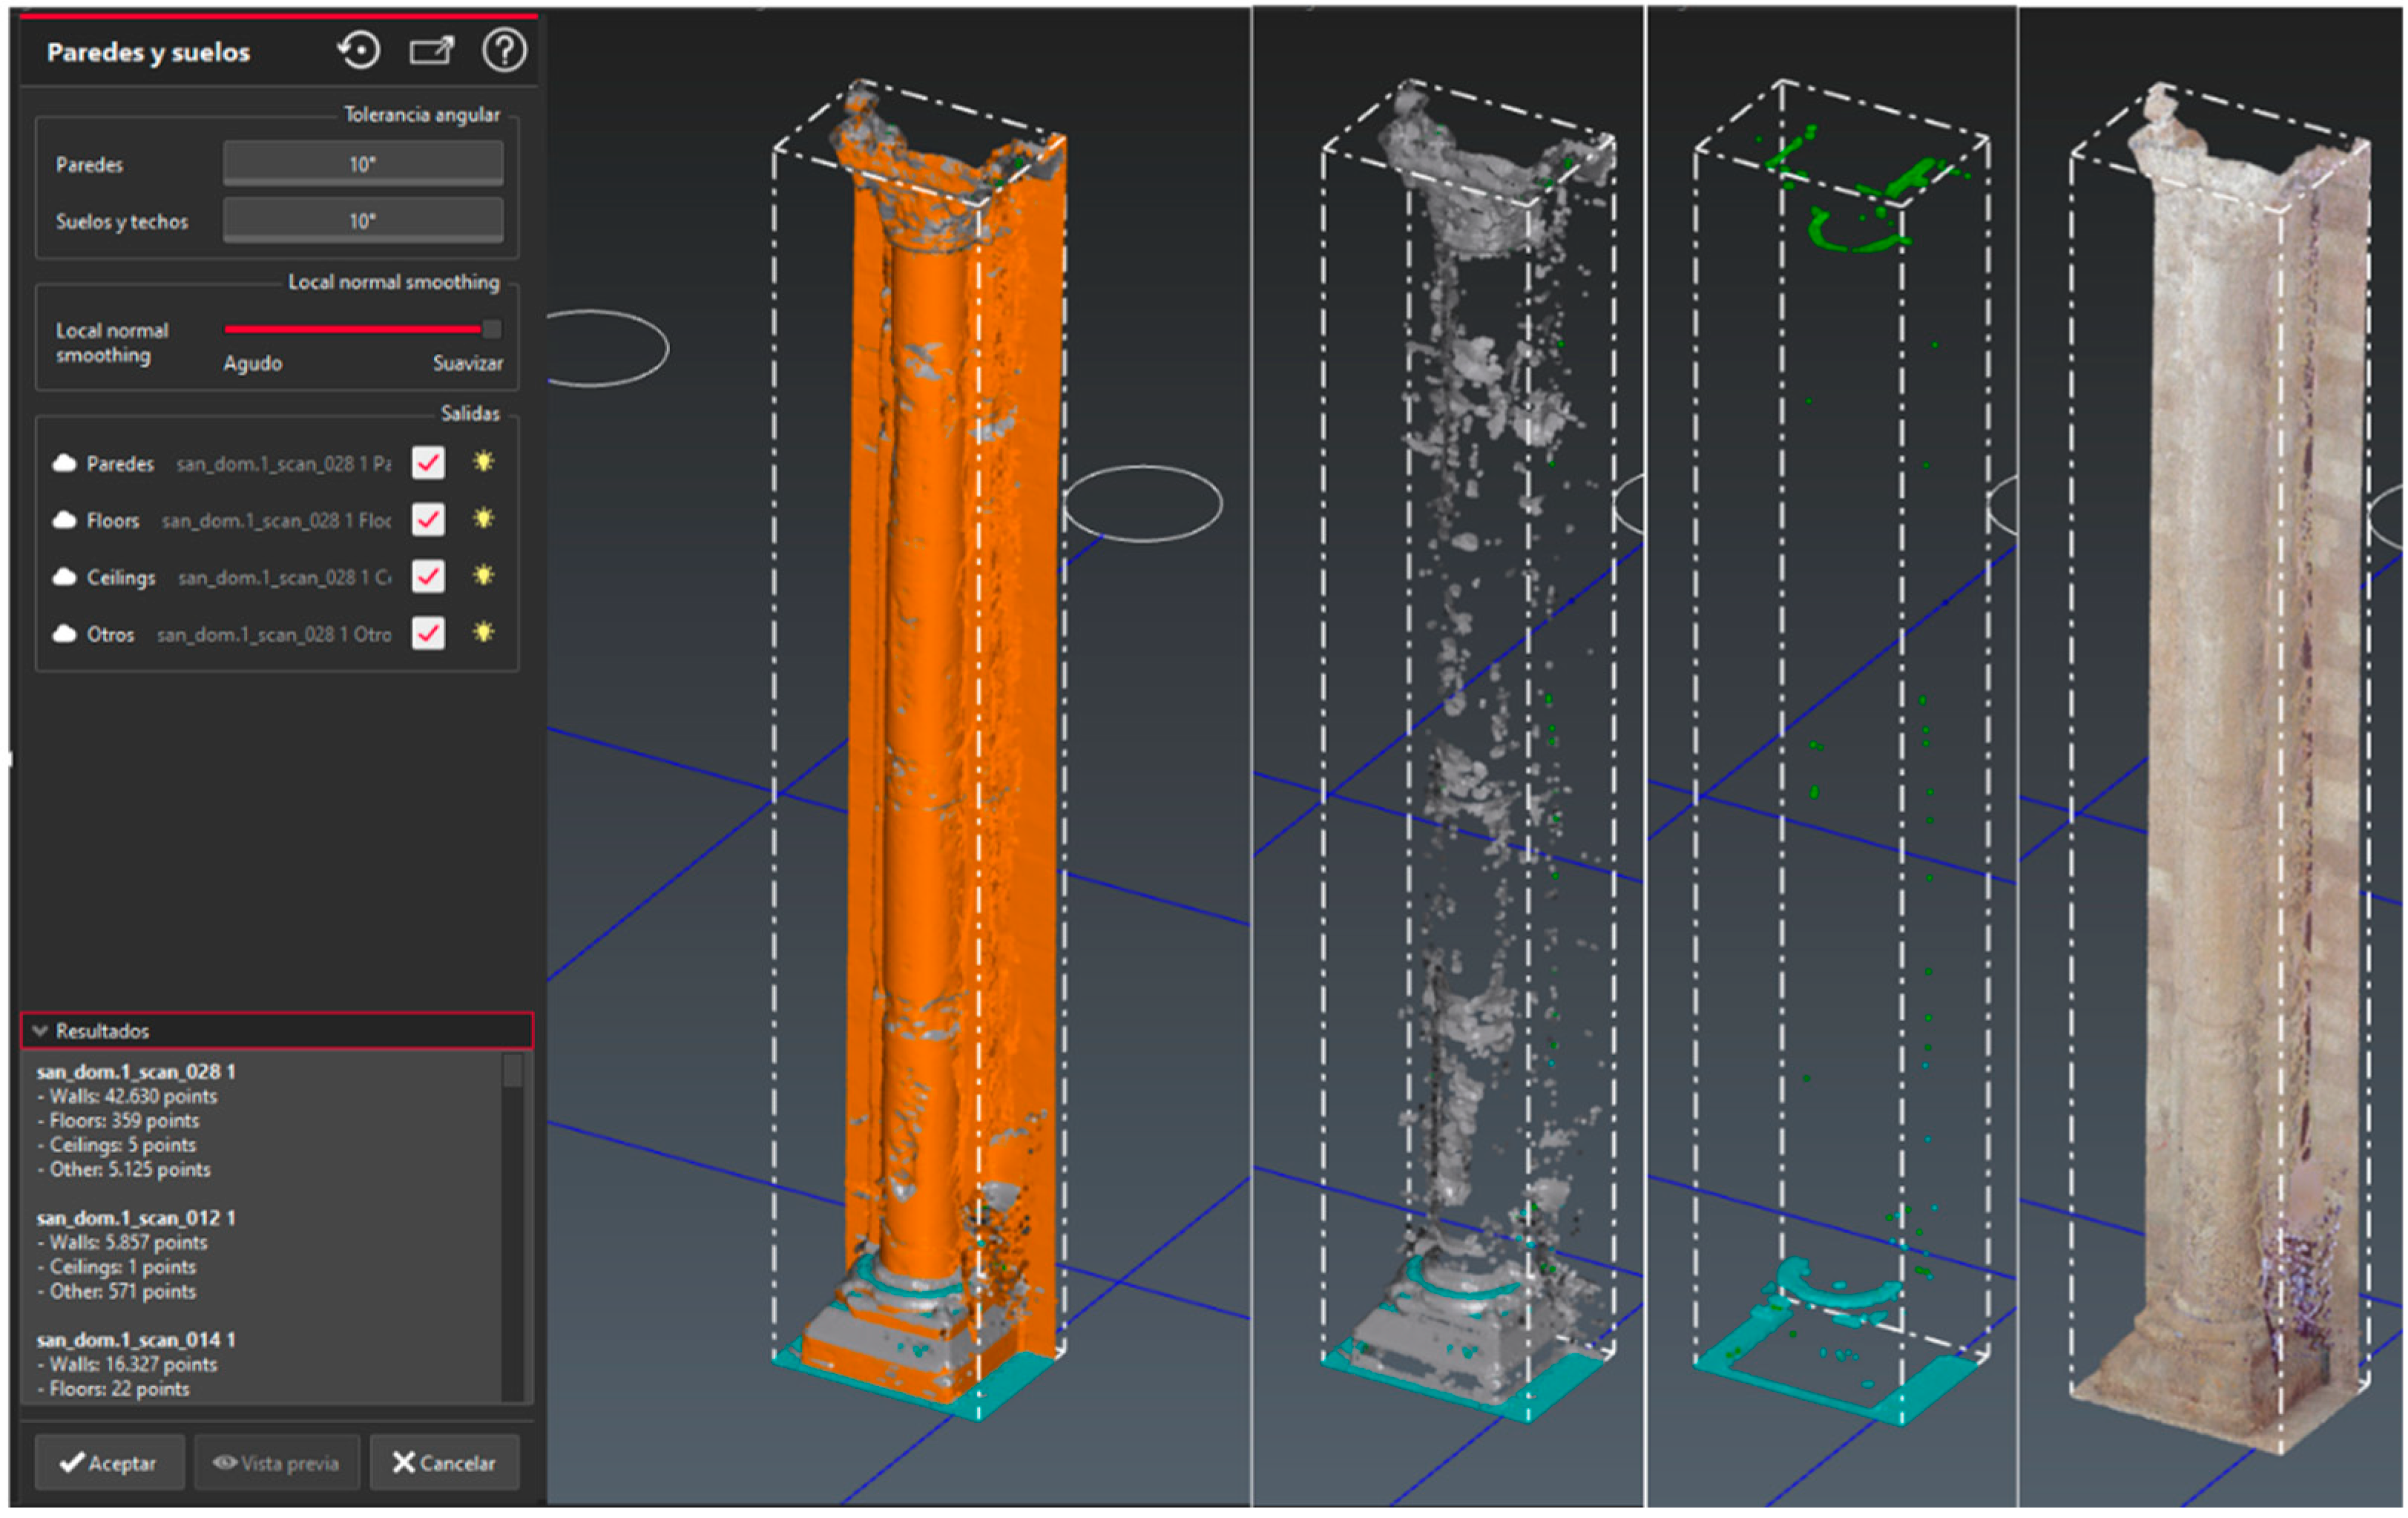Click the light bulb icon for Paredes output
The height and width of the screenshot is (1518, 2408).
pos(484,462)
